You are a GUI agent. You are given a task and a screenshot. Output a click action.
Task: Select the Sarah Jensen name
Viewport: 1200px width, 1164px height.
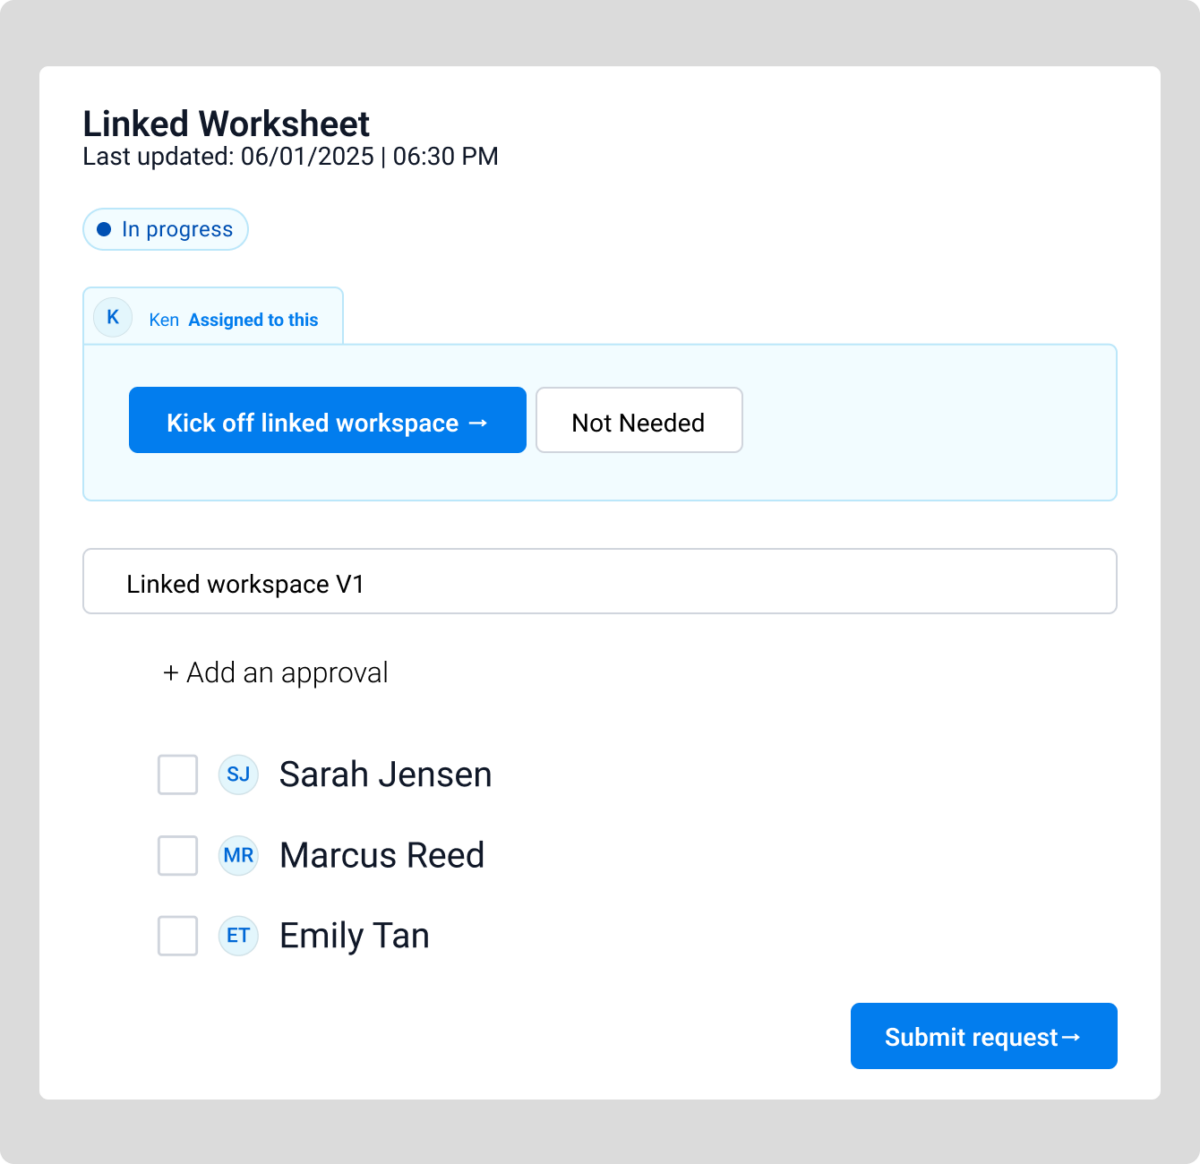[x=385, y=775]
